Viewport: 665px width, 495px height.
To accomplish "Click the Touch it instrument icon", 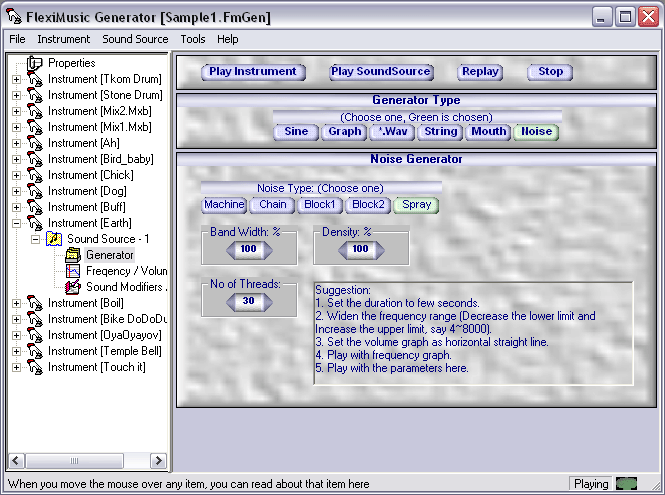I will click(x=35, y=367).
